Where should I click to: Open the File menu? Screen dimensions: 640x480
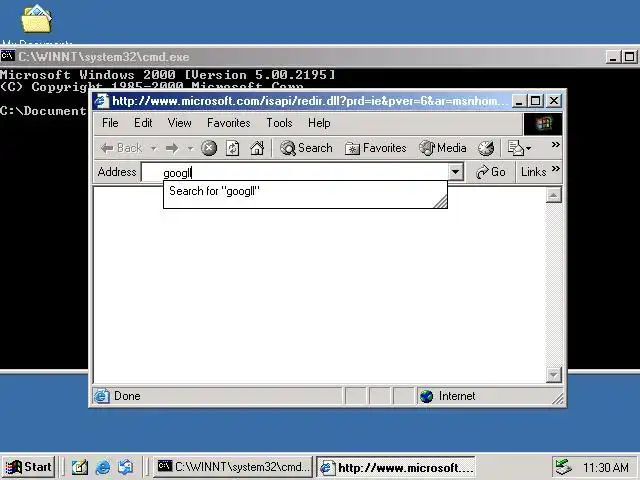[110, 123]
